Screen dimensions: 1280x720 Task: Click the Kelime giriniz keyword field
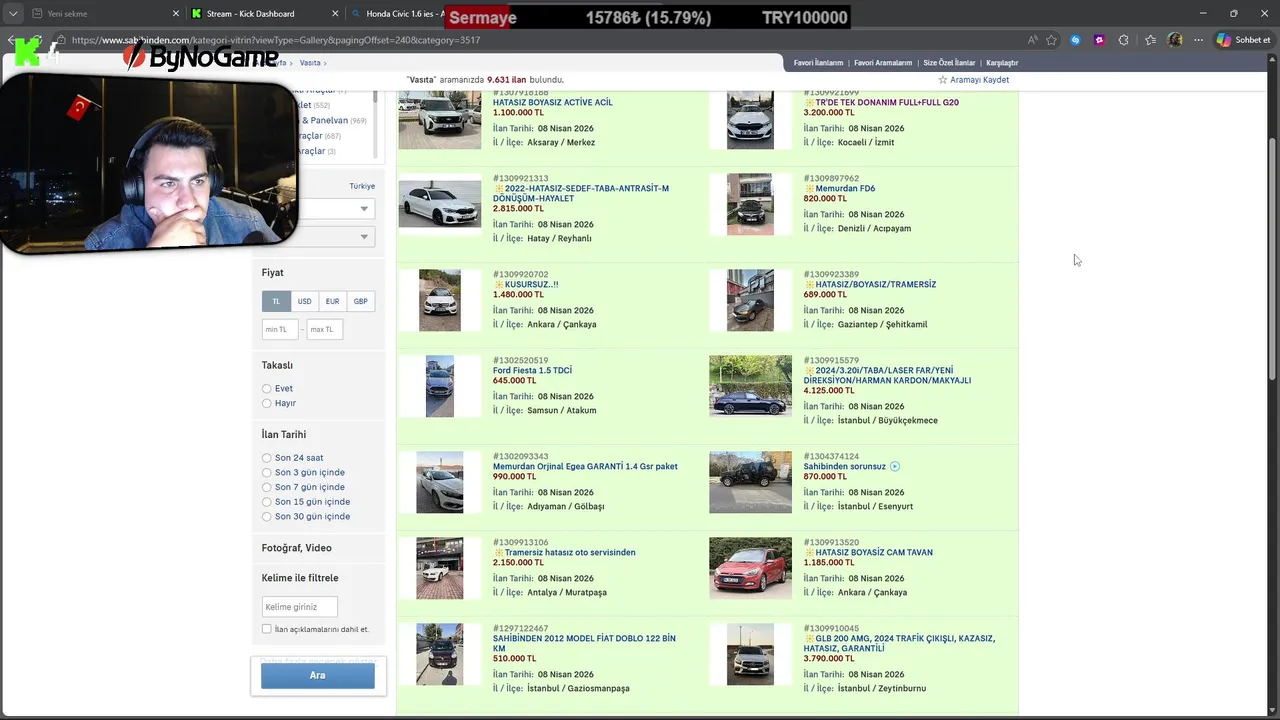(299, 607)
